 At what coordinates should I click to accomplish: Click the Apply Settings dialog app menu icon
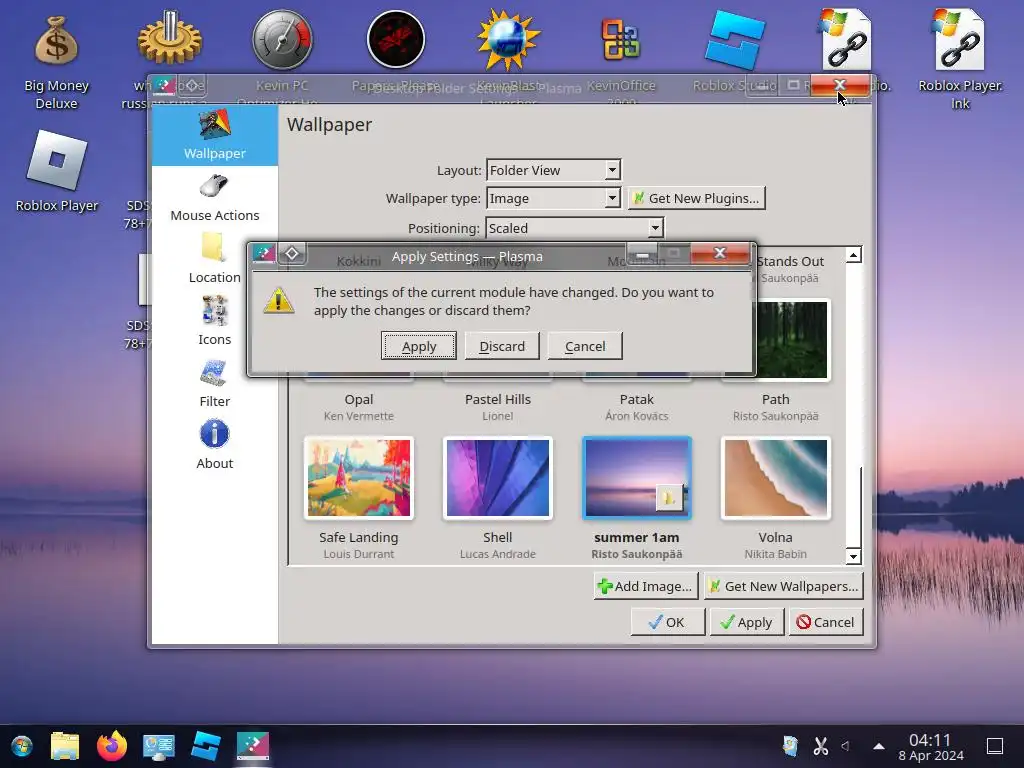coord(264,253)
